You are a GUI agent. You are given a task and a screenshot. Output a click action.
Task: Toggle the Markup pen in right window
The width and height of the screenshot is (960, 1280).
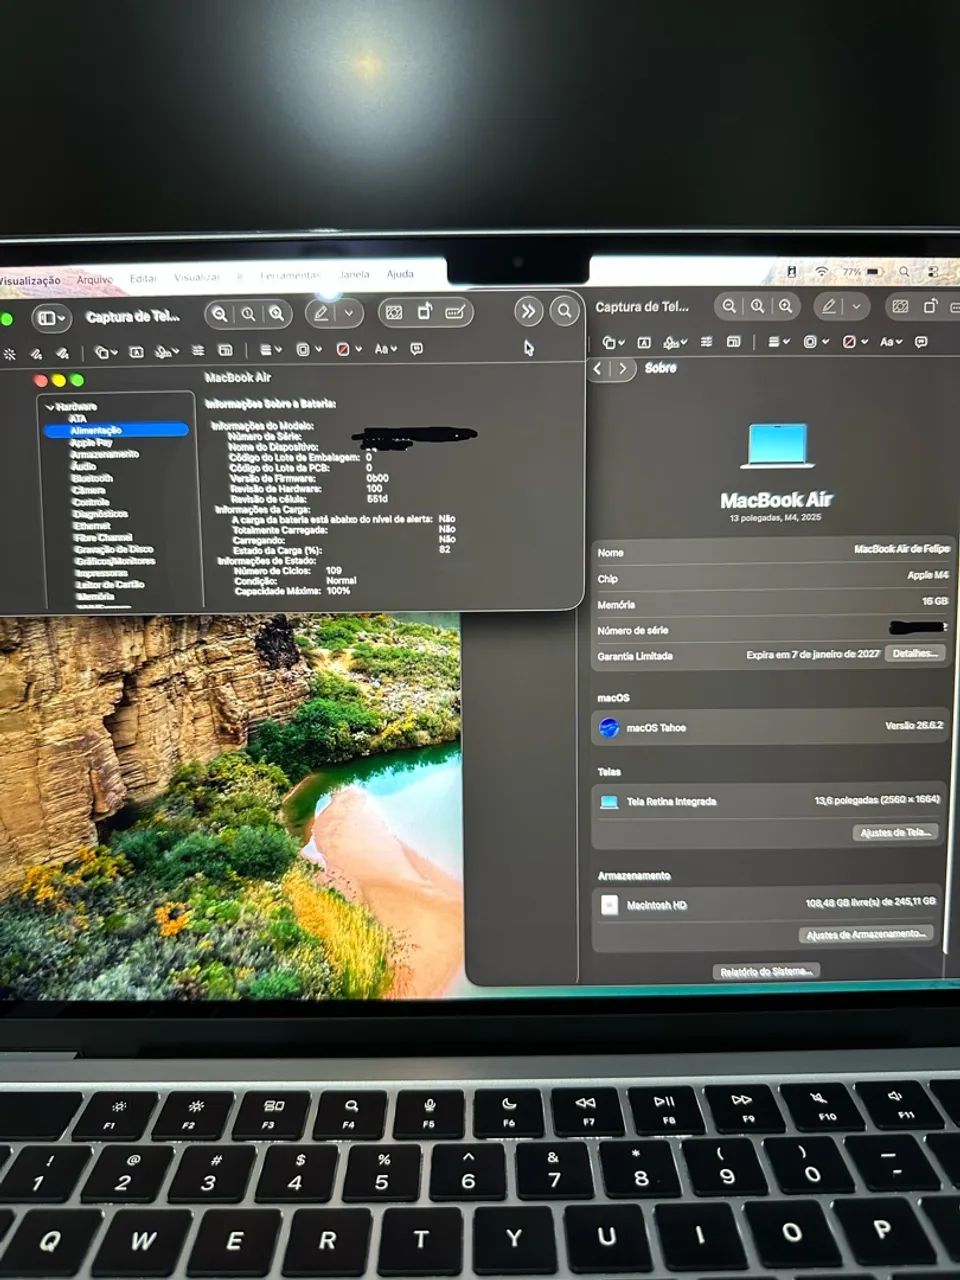coord(829,307)
